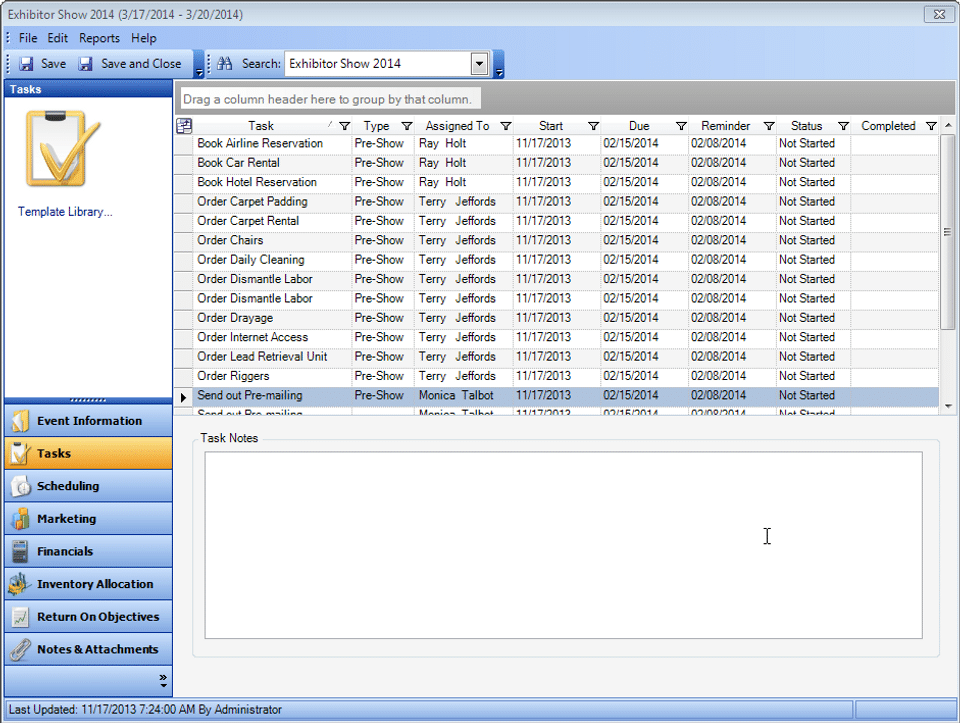Switch to the Notes & Attachments section
Screen dimensions: 960x723
click(x=88, y=650)
